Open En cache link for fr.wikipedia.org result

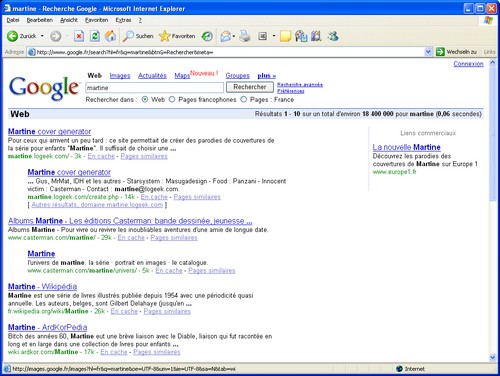pos(124,311)
